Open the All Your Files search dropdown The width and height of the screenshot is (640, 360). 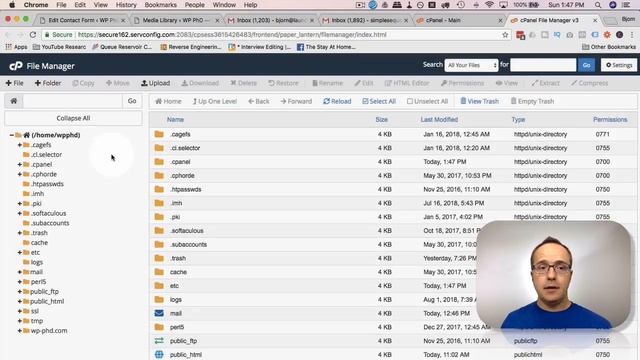471,65
